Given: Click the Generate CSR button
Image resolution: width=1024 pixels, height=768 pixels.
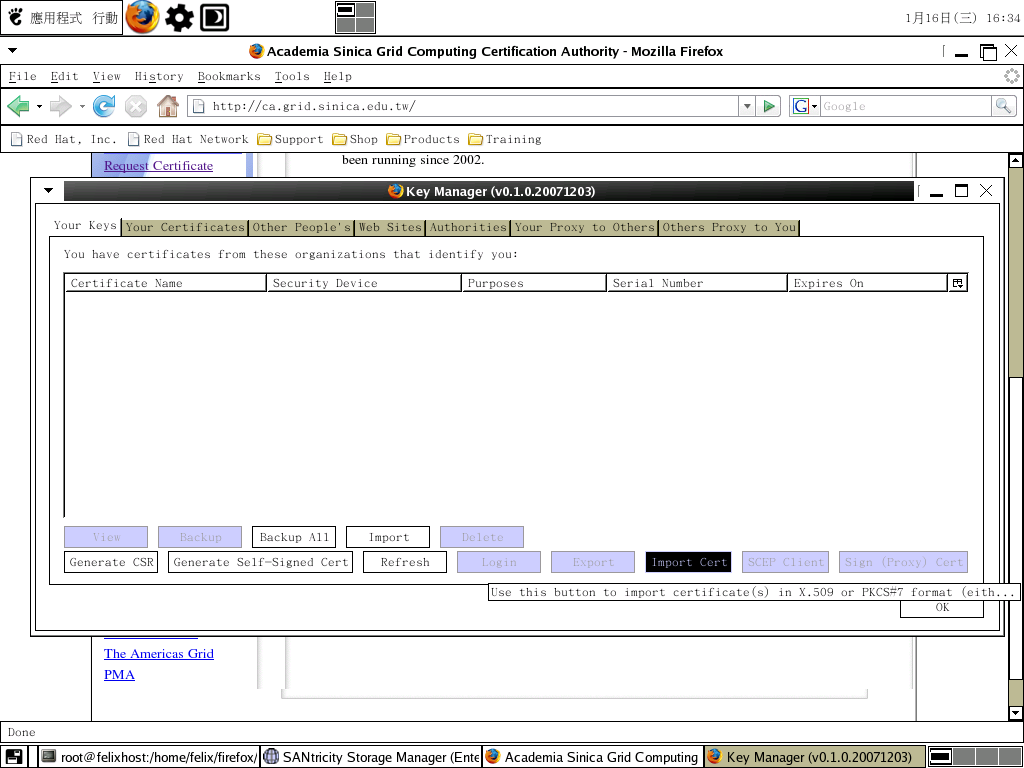Looking at the screenshot, I should (x=111, y=562).
